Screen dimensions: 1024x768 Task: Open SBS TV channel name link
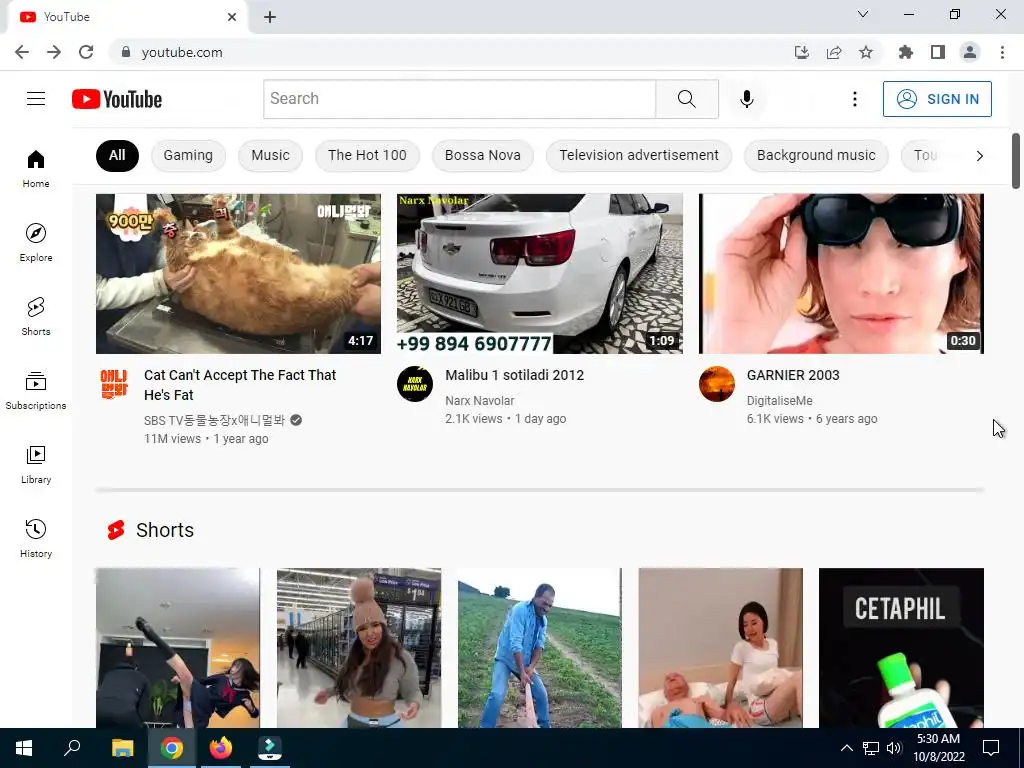point(214,420)
